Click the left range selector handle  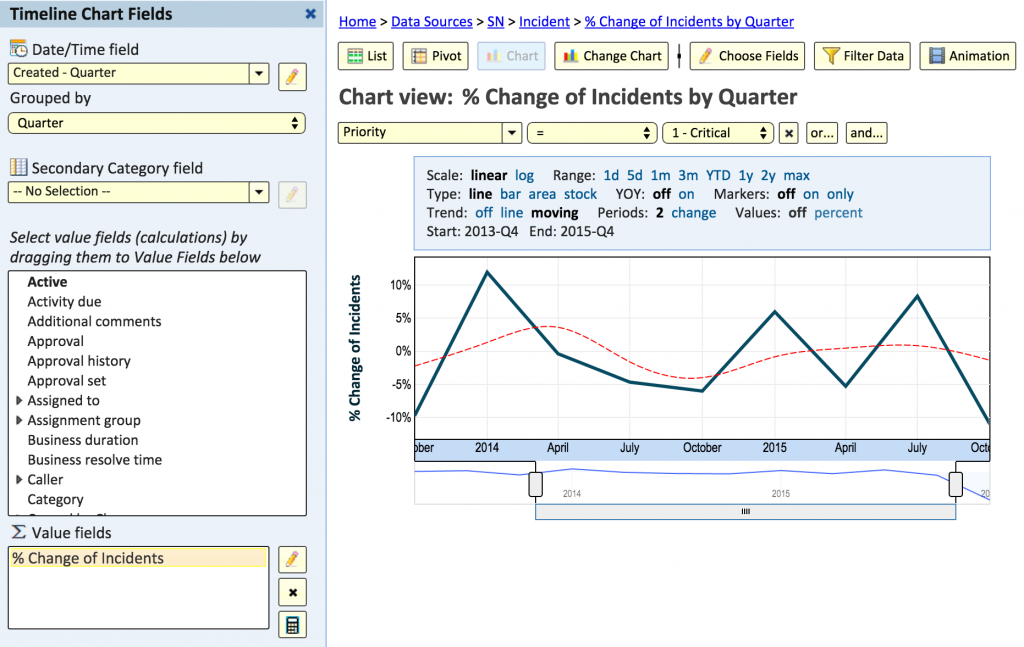tap(536, 484)
